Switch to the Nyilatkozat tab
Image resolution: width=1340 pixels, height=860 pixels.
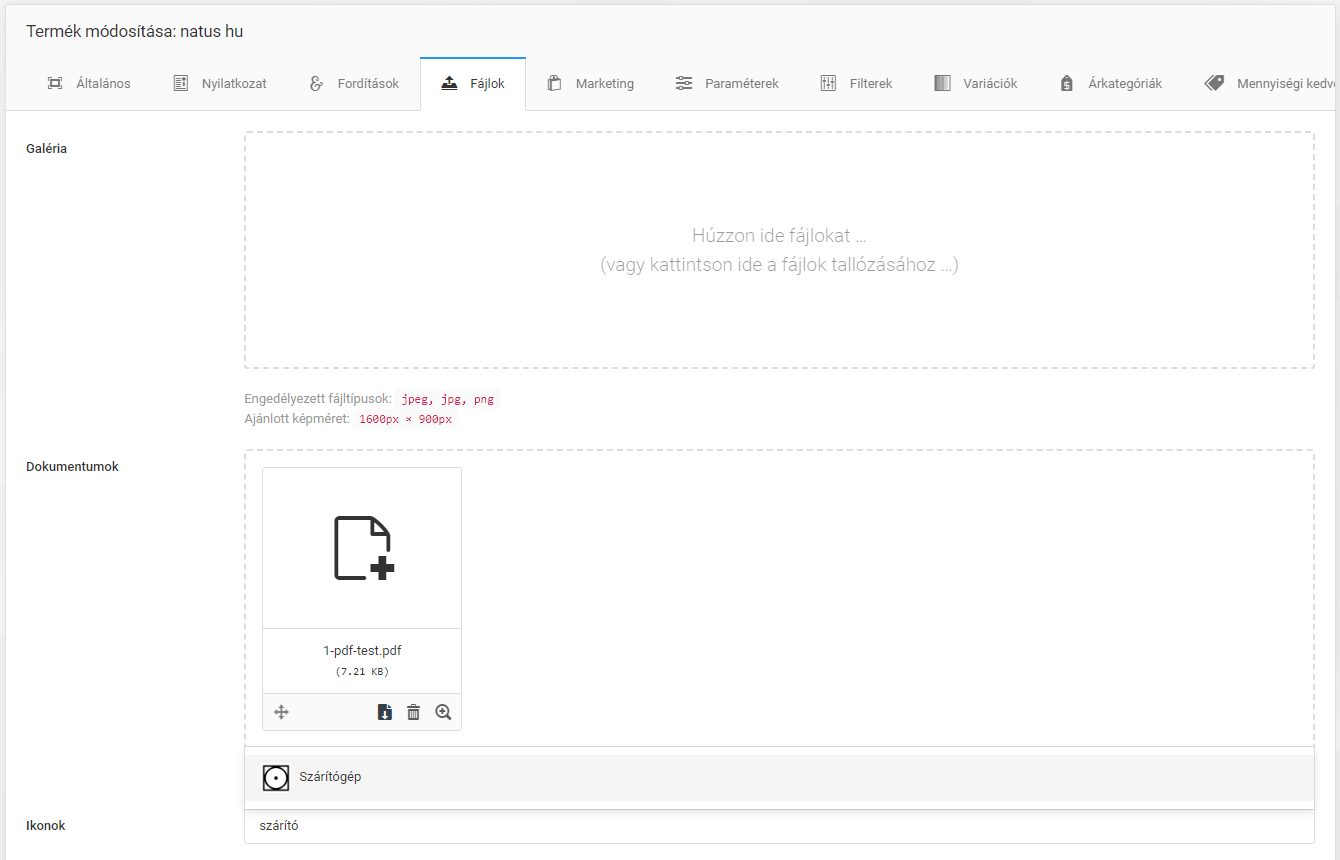coord(219,84)
